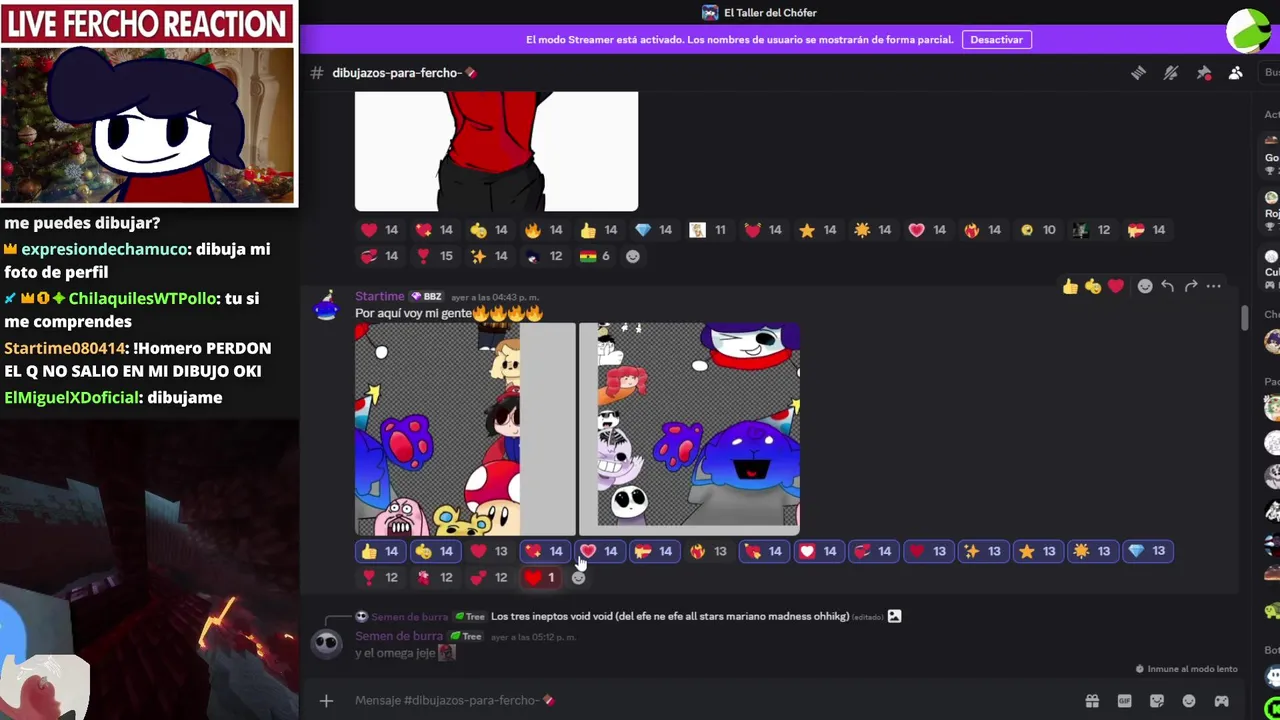Click Desactivar to turn off Streamer mode
This screenshot has width=1280, height=720.
997,40
